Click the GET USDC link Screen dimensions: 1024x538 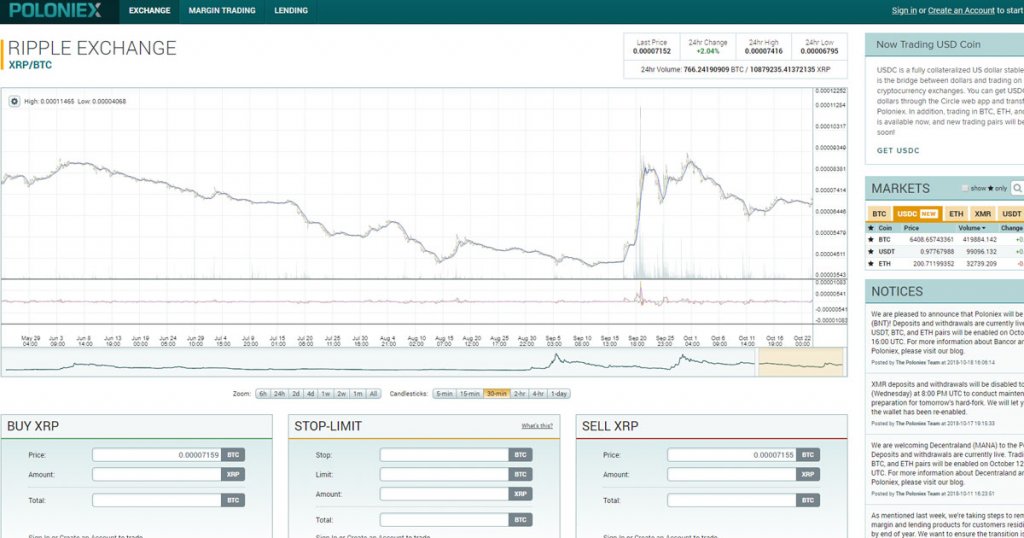coord(897,150)
